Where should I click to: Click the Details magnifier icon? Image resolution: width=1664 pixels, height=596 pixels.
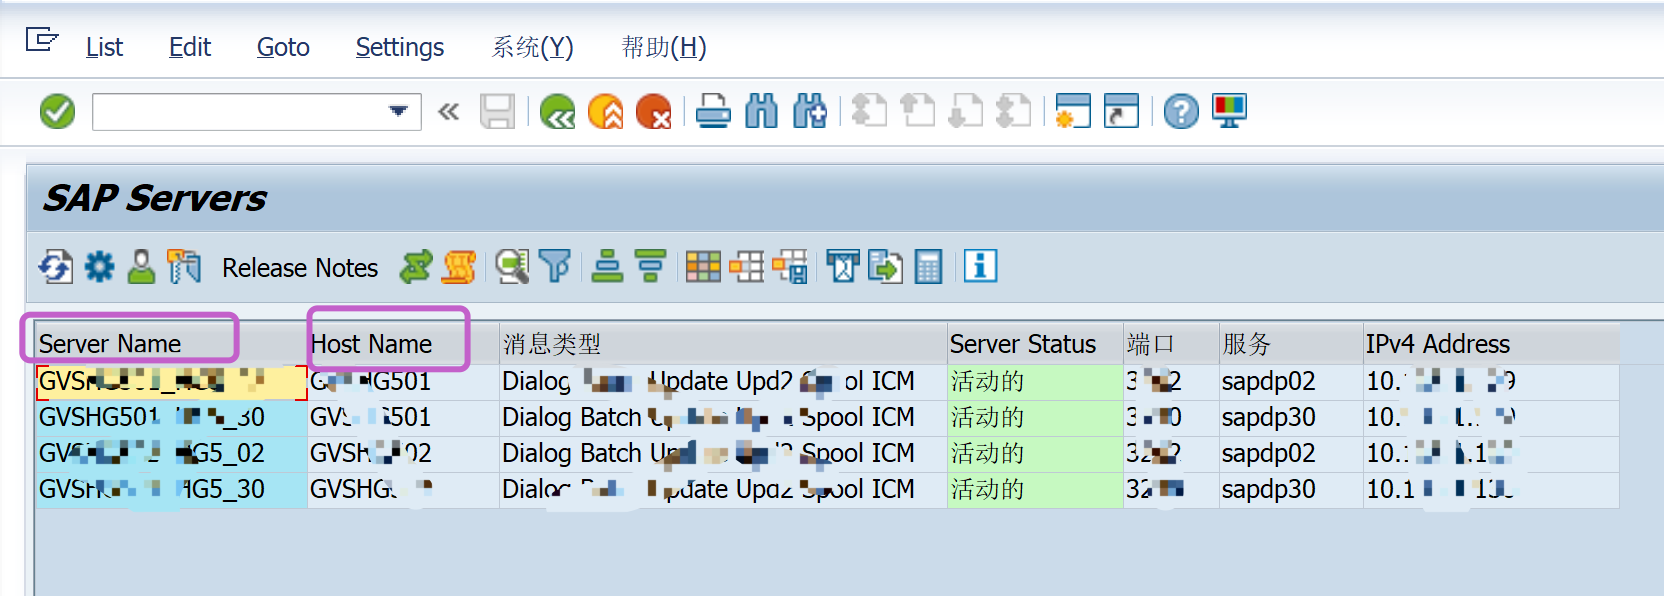tap(512, 267)
